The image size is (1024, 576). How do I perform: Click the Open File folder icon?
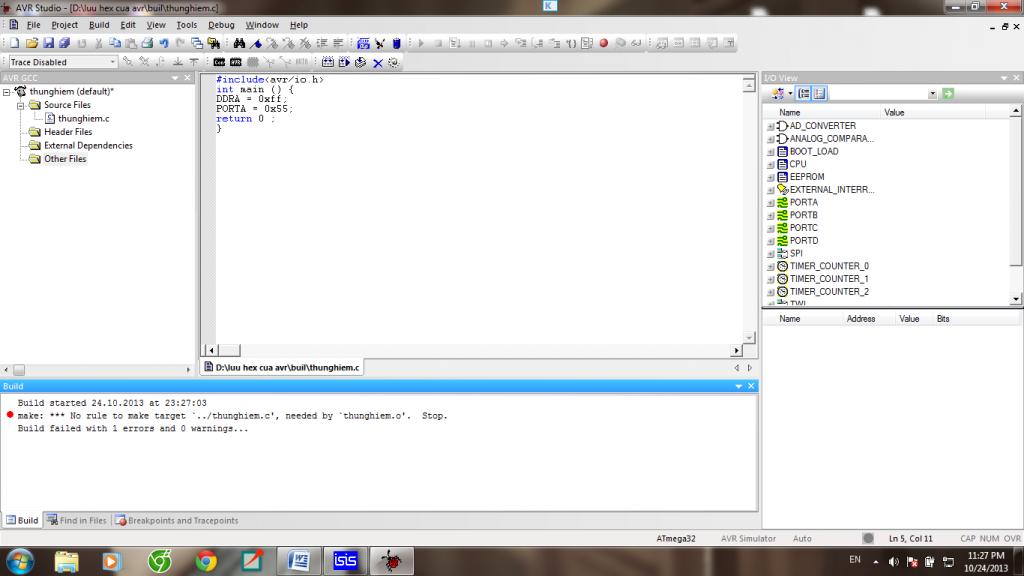[31, 43]
